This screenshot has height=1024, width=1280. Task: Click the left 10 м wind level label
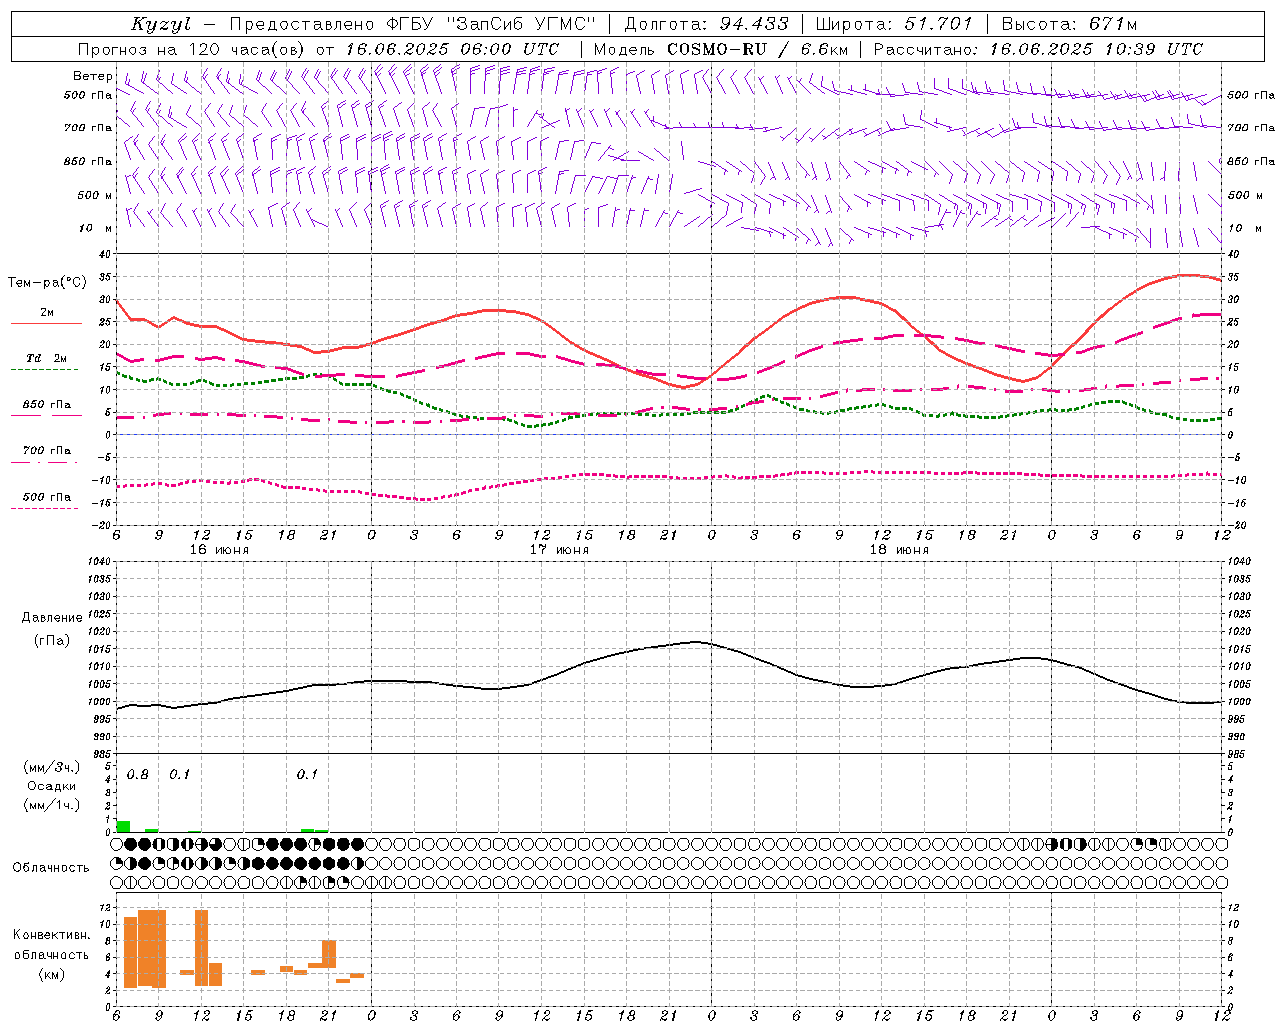[96, 228]
